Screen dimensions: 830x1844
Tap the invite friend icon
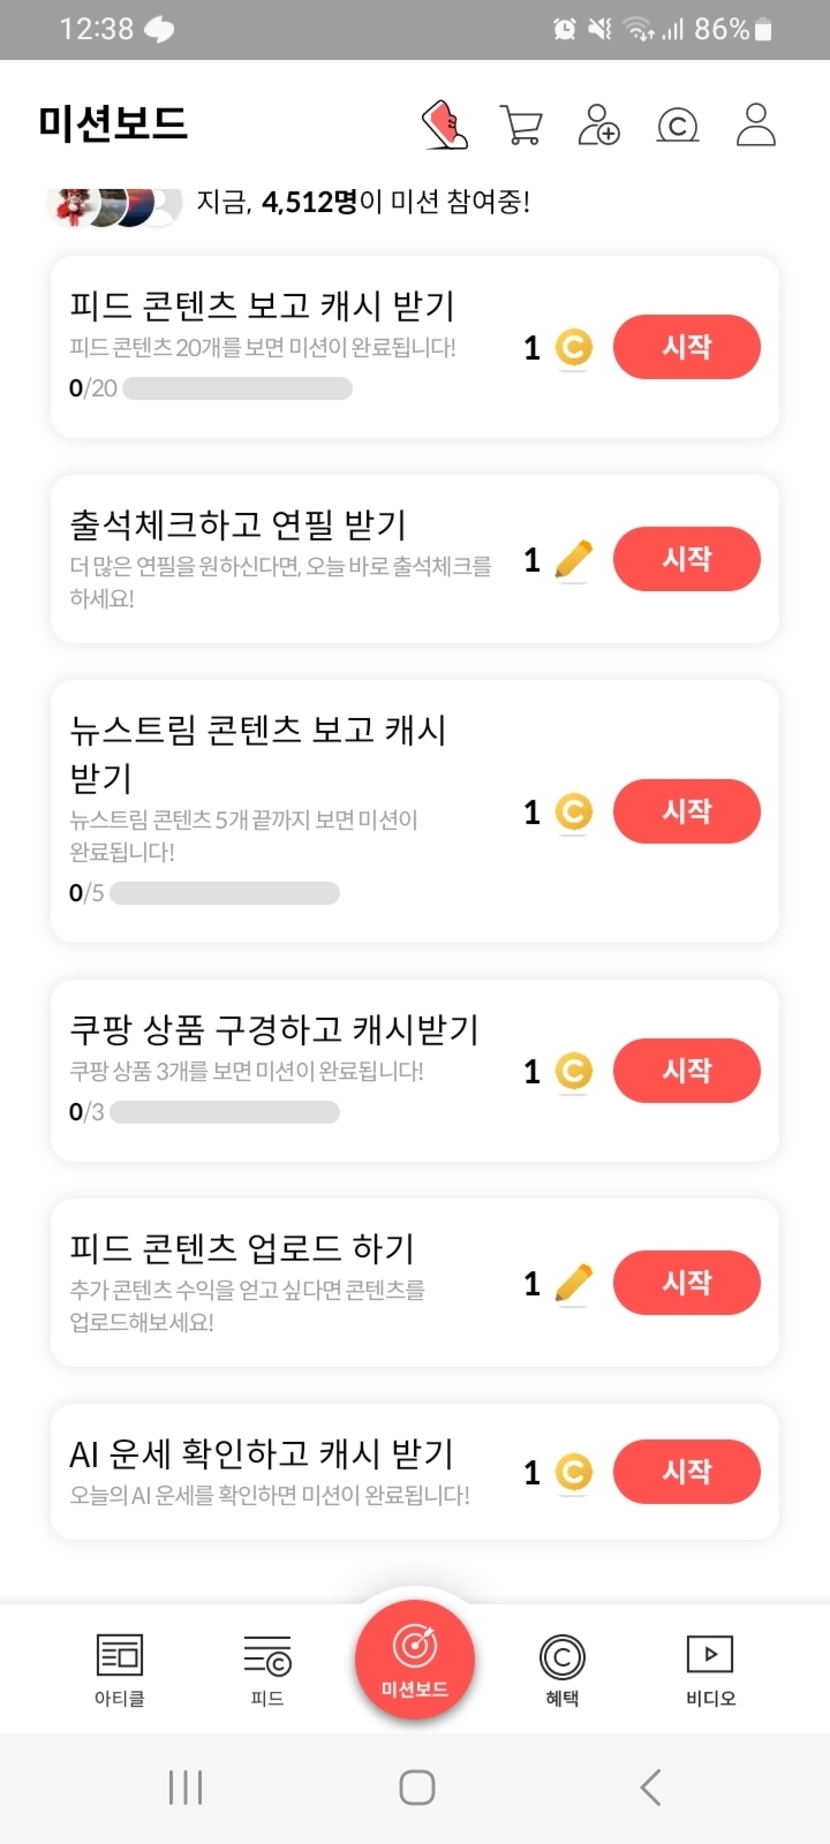(x=598, y=126)
